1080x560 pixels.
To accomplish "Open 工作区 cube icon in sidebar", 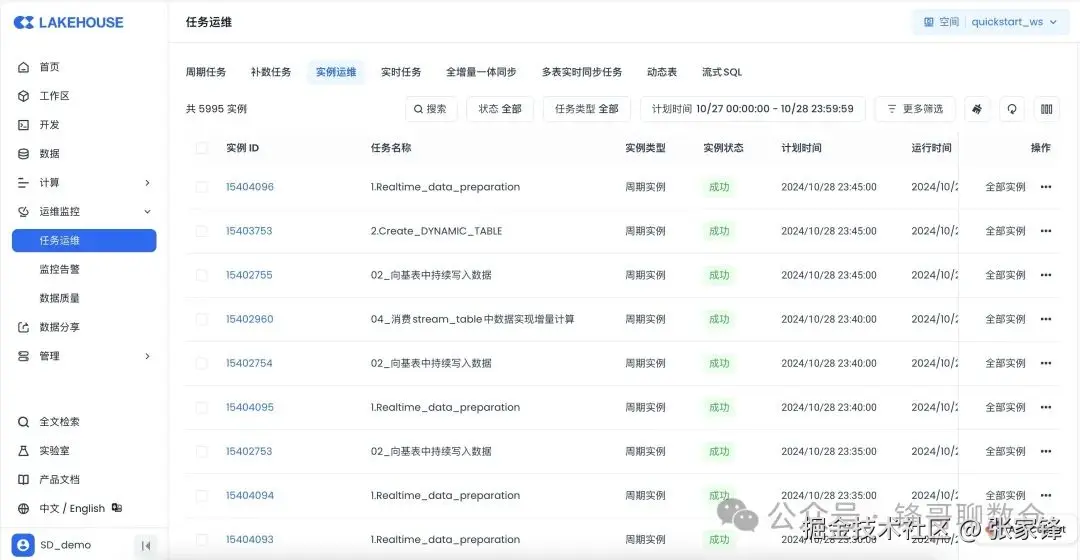I will pos(23,96).
